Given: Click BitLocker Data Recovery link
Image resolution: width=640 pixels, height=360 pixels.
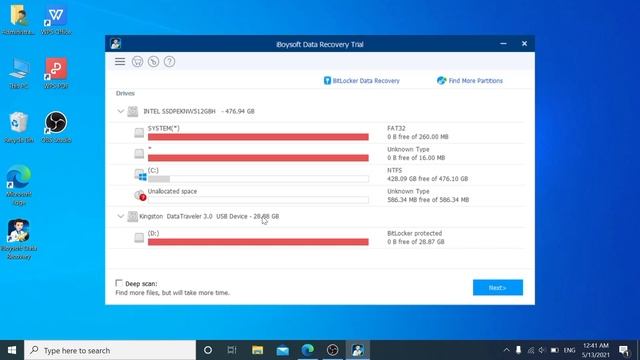Looking at the screenshot, I should coord(362,81).
